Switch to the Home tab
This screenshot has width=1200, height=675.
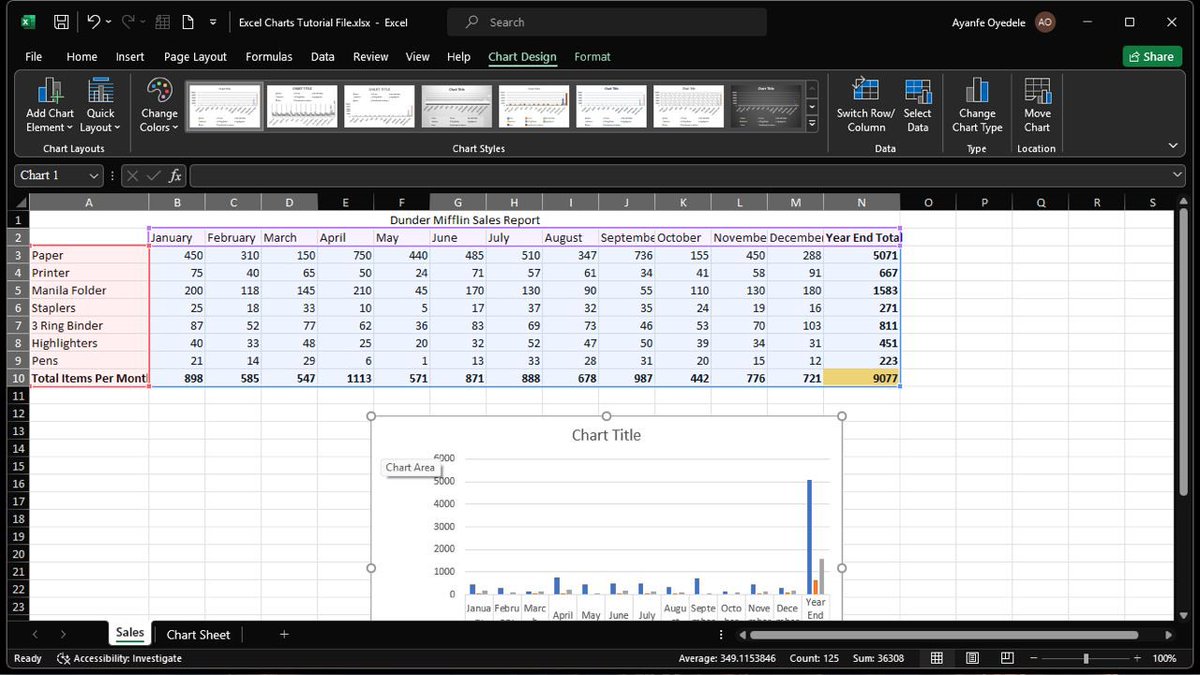(82, 57)
